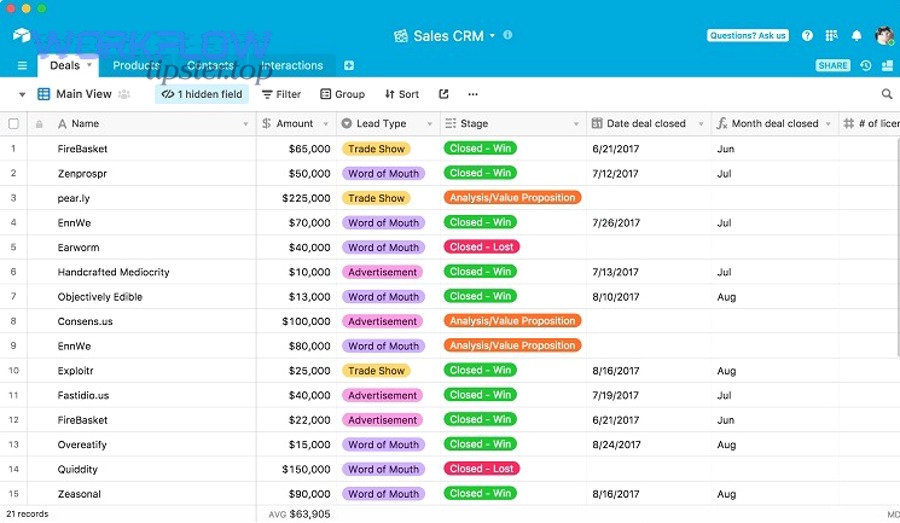
Task: Toggle the select all rows checkbox
Action: (x=14, y=124)
